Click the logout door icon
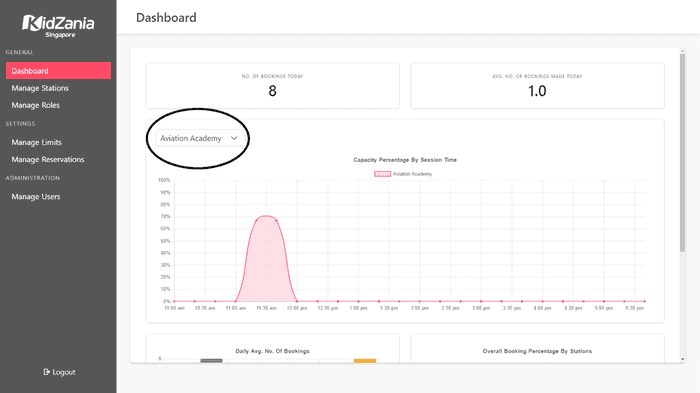Viewport: 700px width, 393px height. coord(46,372)
